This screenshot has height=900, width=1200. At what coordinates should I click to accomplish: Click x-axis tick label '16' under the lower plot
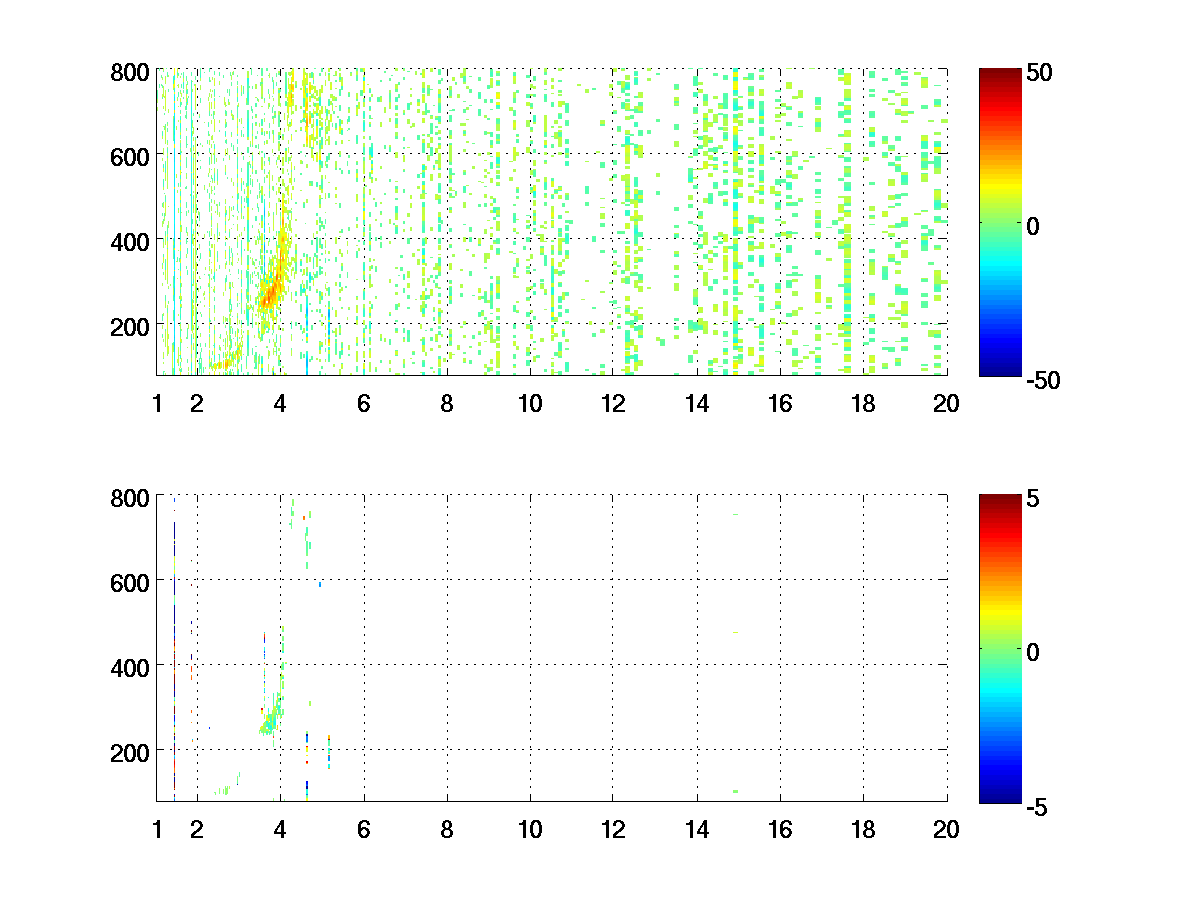tap(780, 829)
